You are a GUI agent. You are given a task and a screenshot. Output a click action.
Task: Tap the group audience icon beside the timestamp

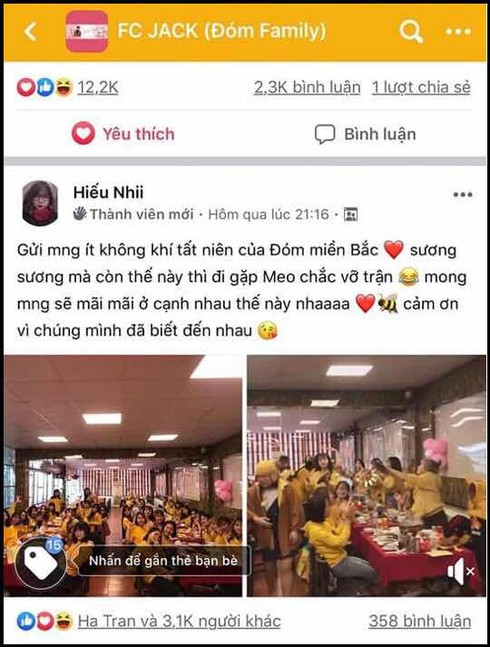351,215
